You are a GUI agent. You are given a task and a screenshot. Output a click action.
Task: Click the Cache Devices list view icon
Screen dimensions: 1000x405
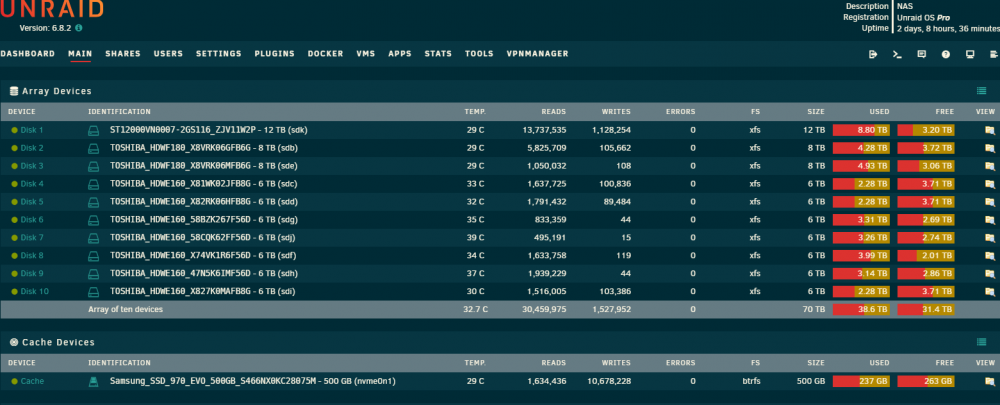tap(982, 342)
